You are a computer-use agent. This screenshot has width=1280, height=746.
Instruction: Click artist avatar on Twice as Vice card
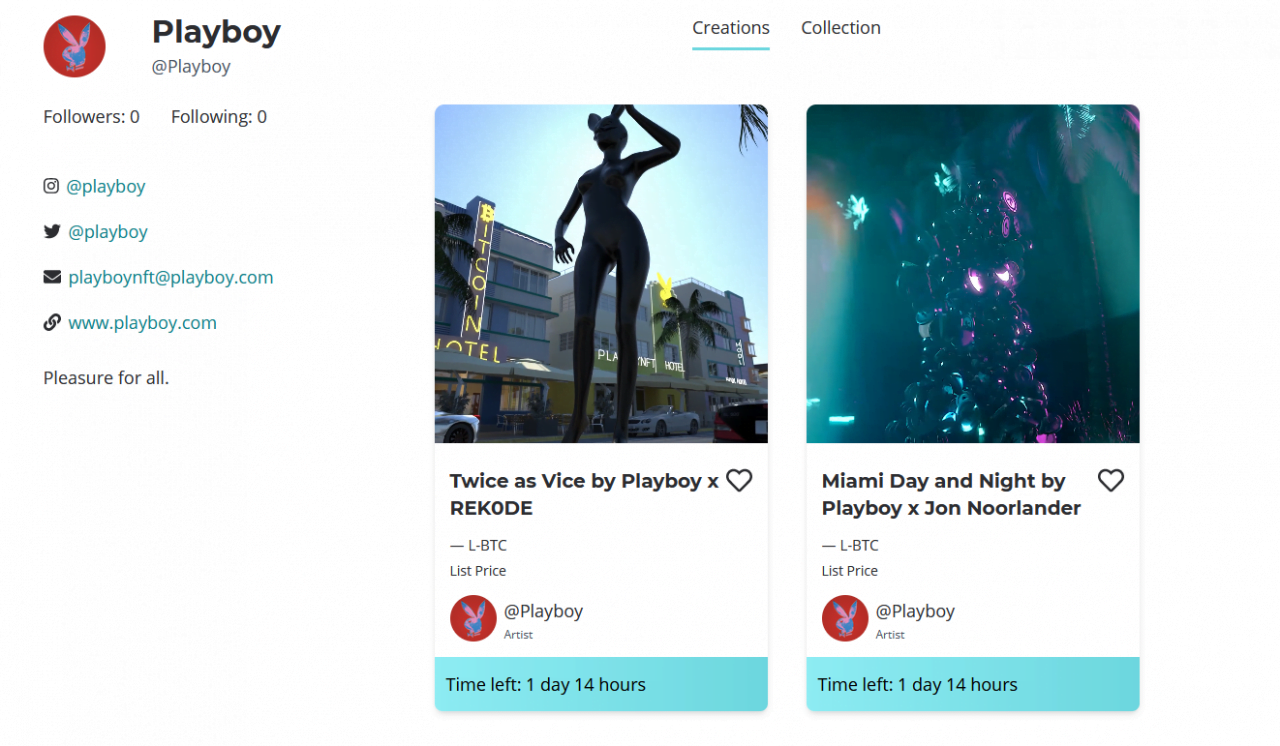[x=473, y=618]
